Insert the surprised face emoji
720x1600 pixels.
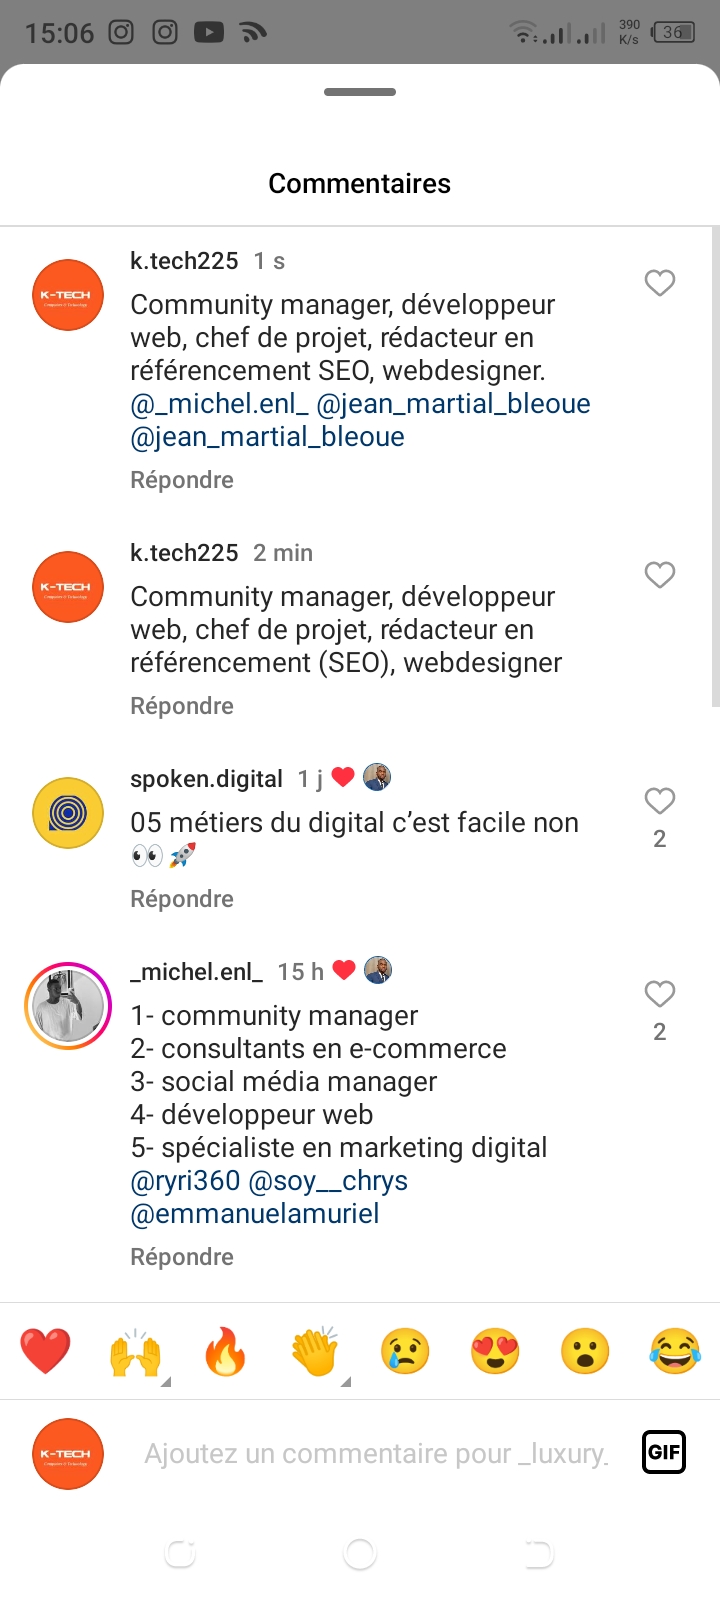pos(585,1352)
